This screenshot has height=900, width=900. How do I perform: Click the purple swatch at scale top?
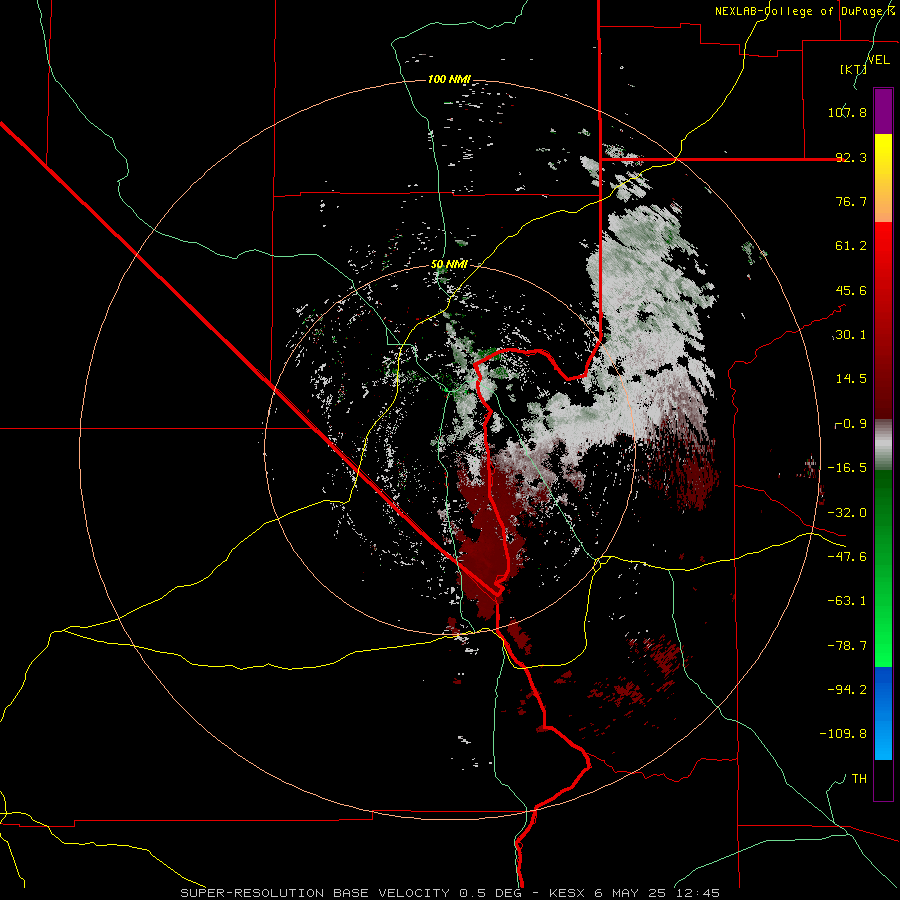tap(883, 111)
